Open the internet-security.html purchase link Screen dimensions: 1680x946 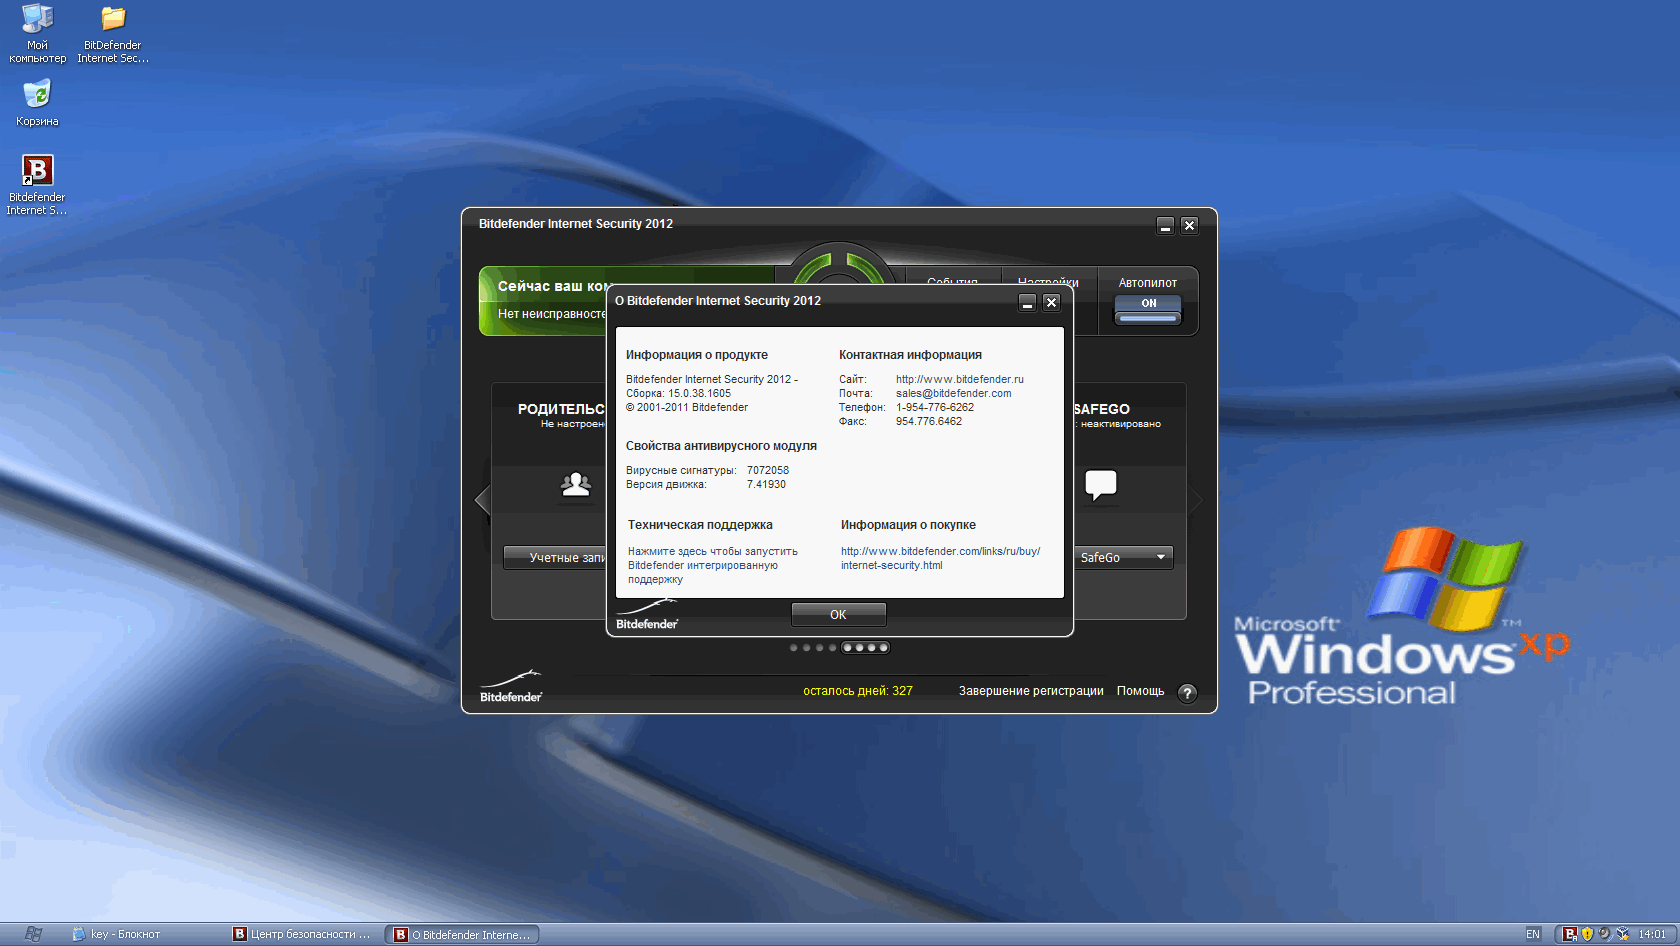click(x=940, y=558)
